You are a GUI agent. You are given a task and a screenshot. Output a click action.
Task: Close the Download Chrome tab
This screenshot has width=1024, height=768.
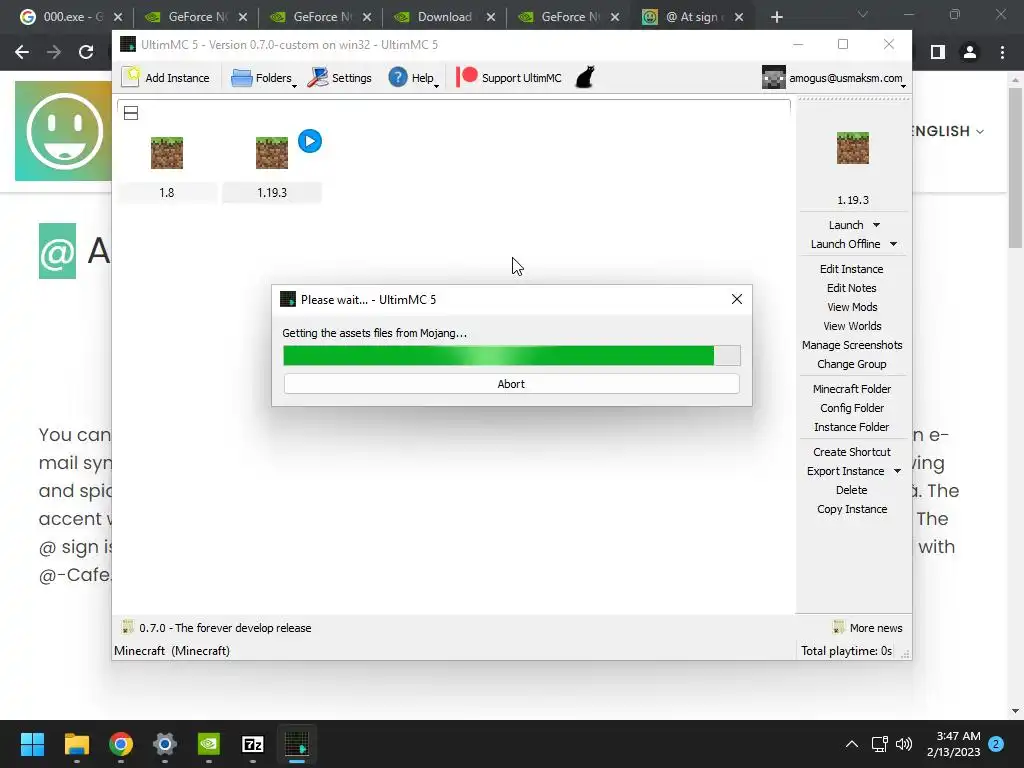point(491,17)
